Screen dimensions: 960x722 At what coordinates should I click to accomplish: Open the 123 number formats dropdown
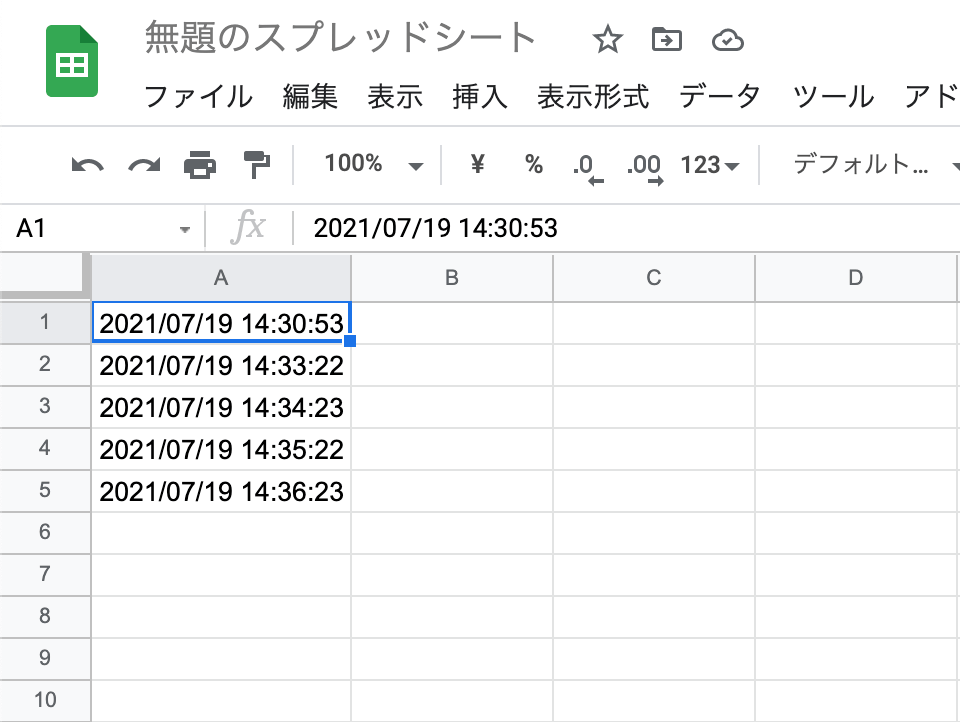pyautogui.click(x=710, y=165)
